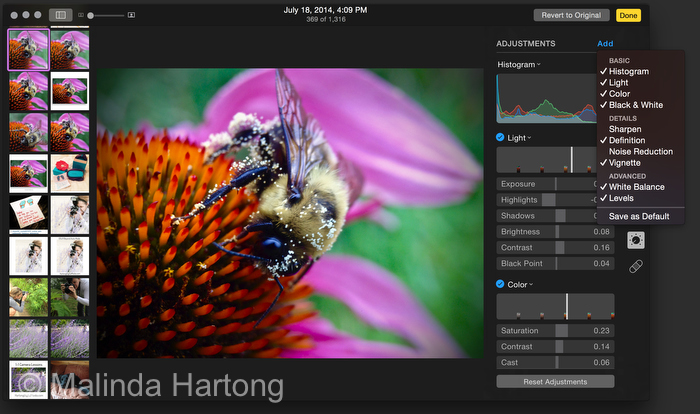This screenshot has height=414, width=700.
Task: Click the '369 of 1,316' photo counter
Action: coord(326,19)
